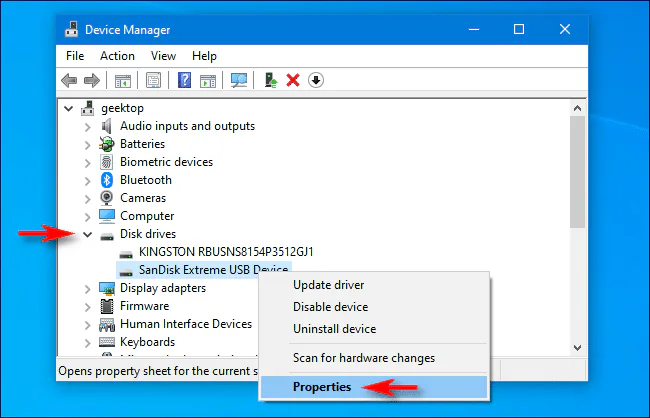Open the File menu
Viewport: 650px width, 418px height.
click(75, 56)
